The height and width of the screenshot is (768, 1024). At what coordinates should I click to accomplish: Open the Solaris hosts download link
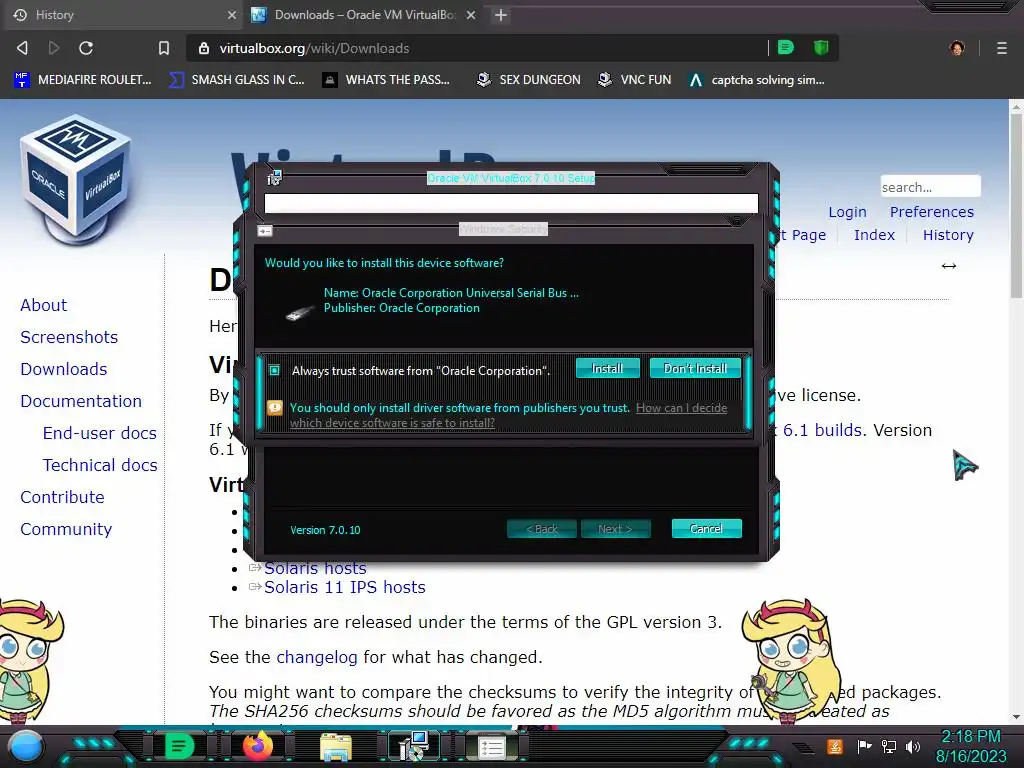tap(315, 569)
